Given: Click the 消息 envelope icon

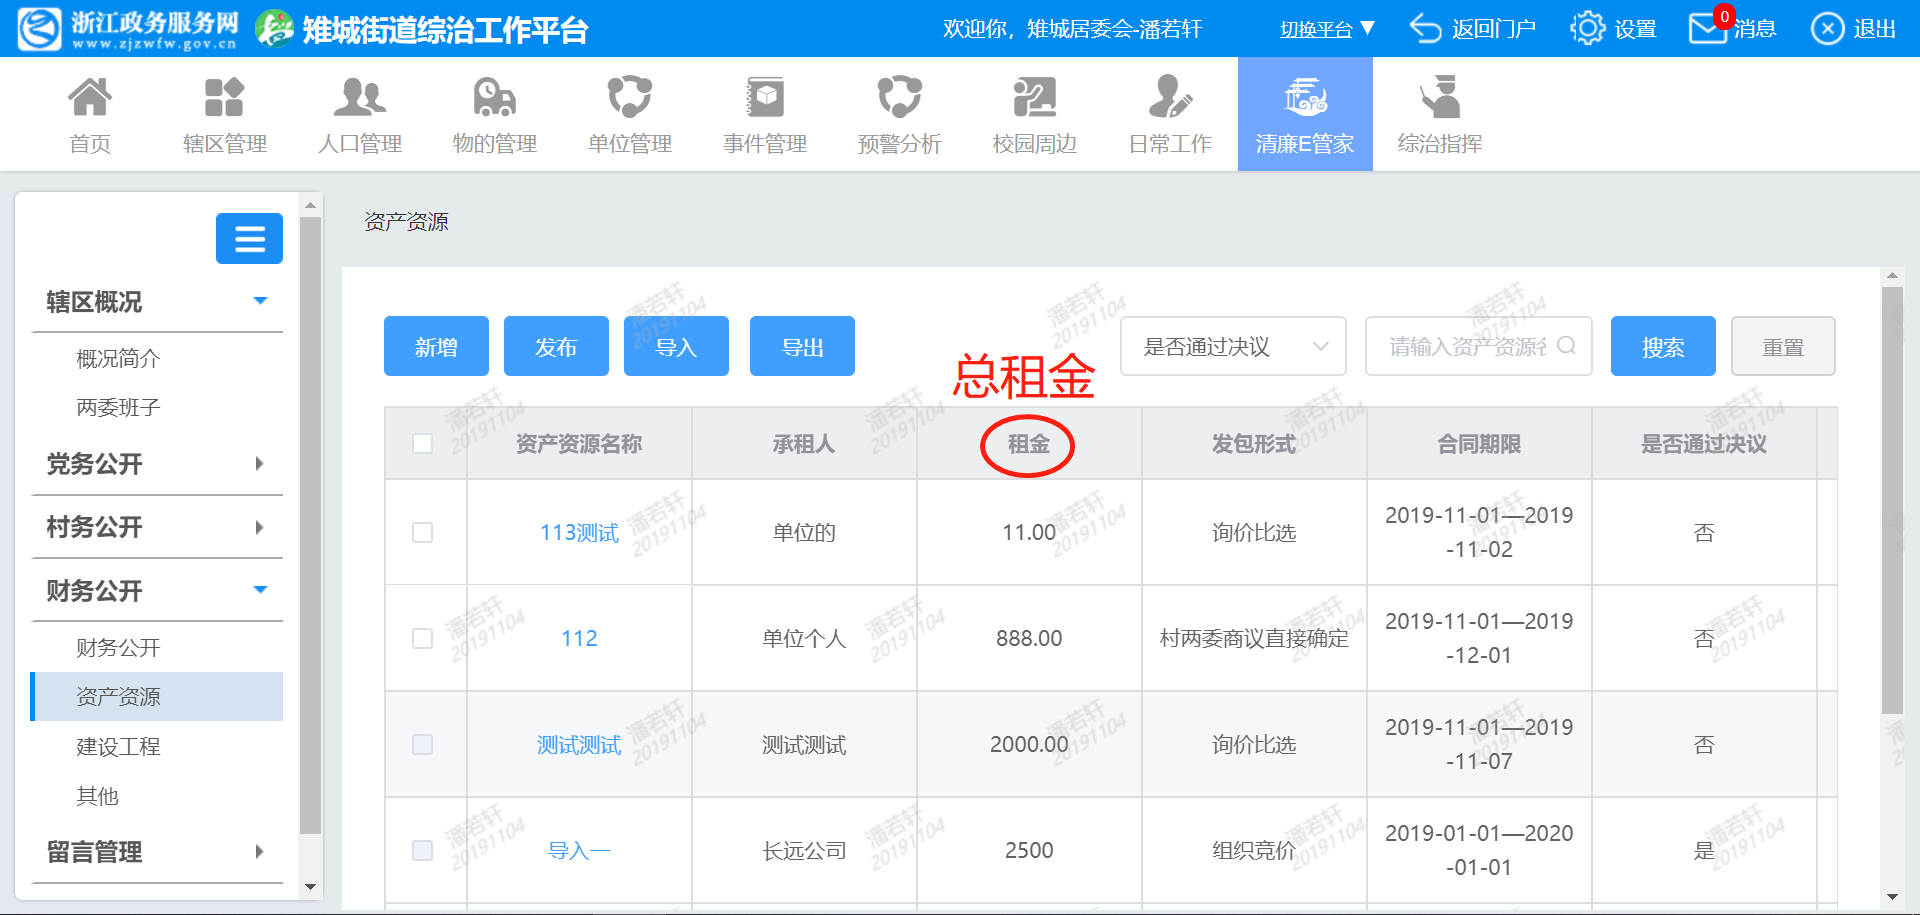Looking at the screenshot, I should [1706, 29].
